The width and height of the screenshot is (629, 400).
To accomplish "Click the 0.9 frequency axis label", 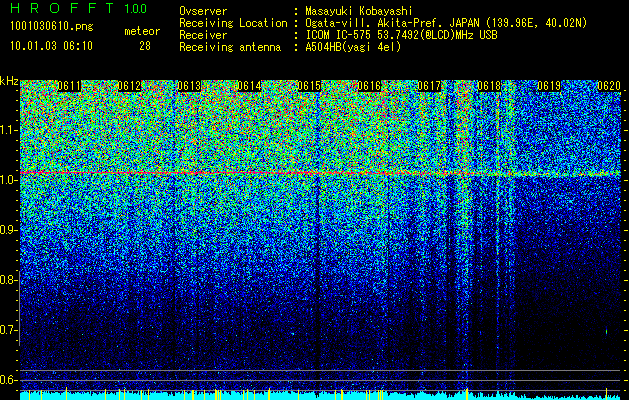I will pyautogui.click(x=7, y=230).
